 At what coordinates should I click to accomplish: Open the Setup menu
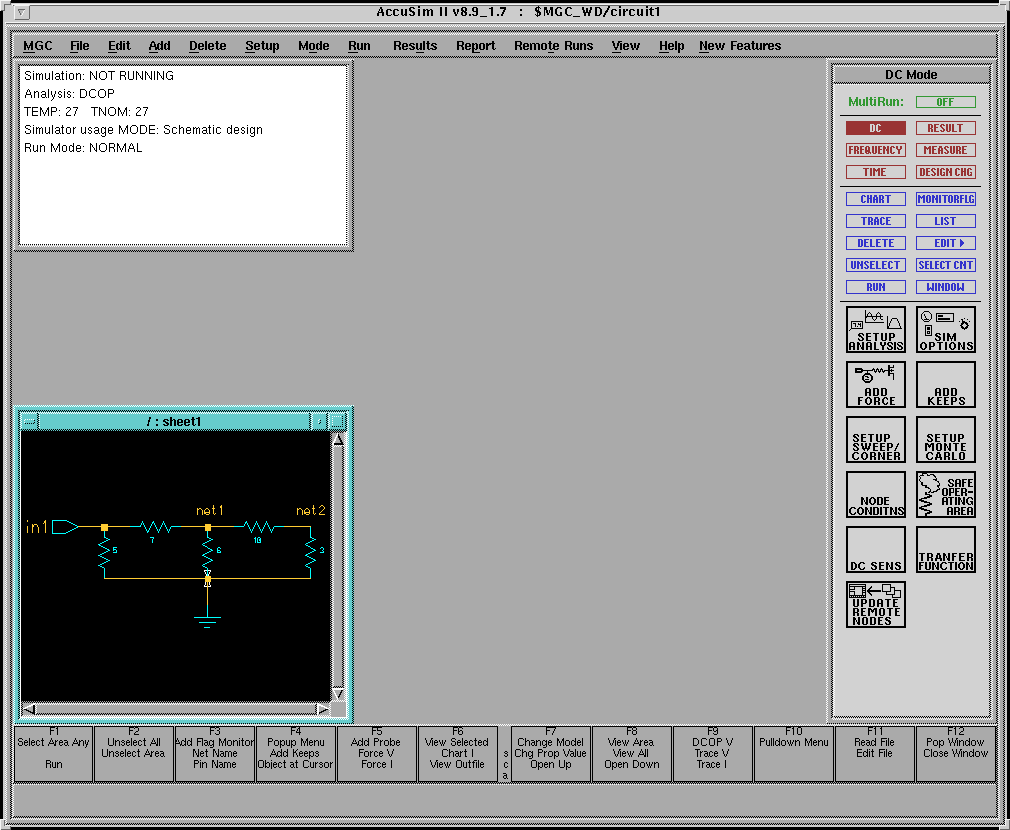(262, 46)
